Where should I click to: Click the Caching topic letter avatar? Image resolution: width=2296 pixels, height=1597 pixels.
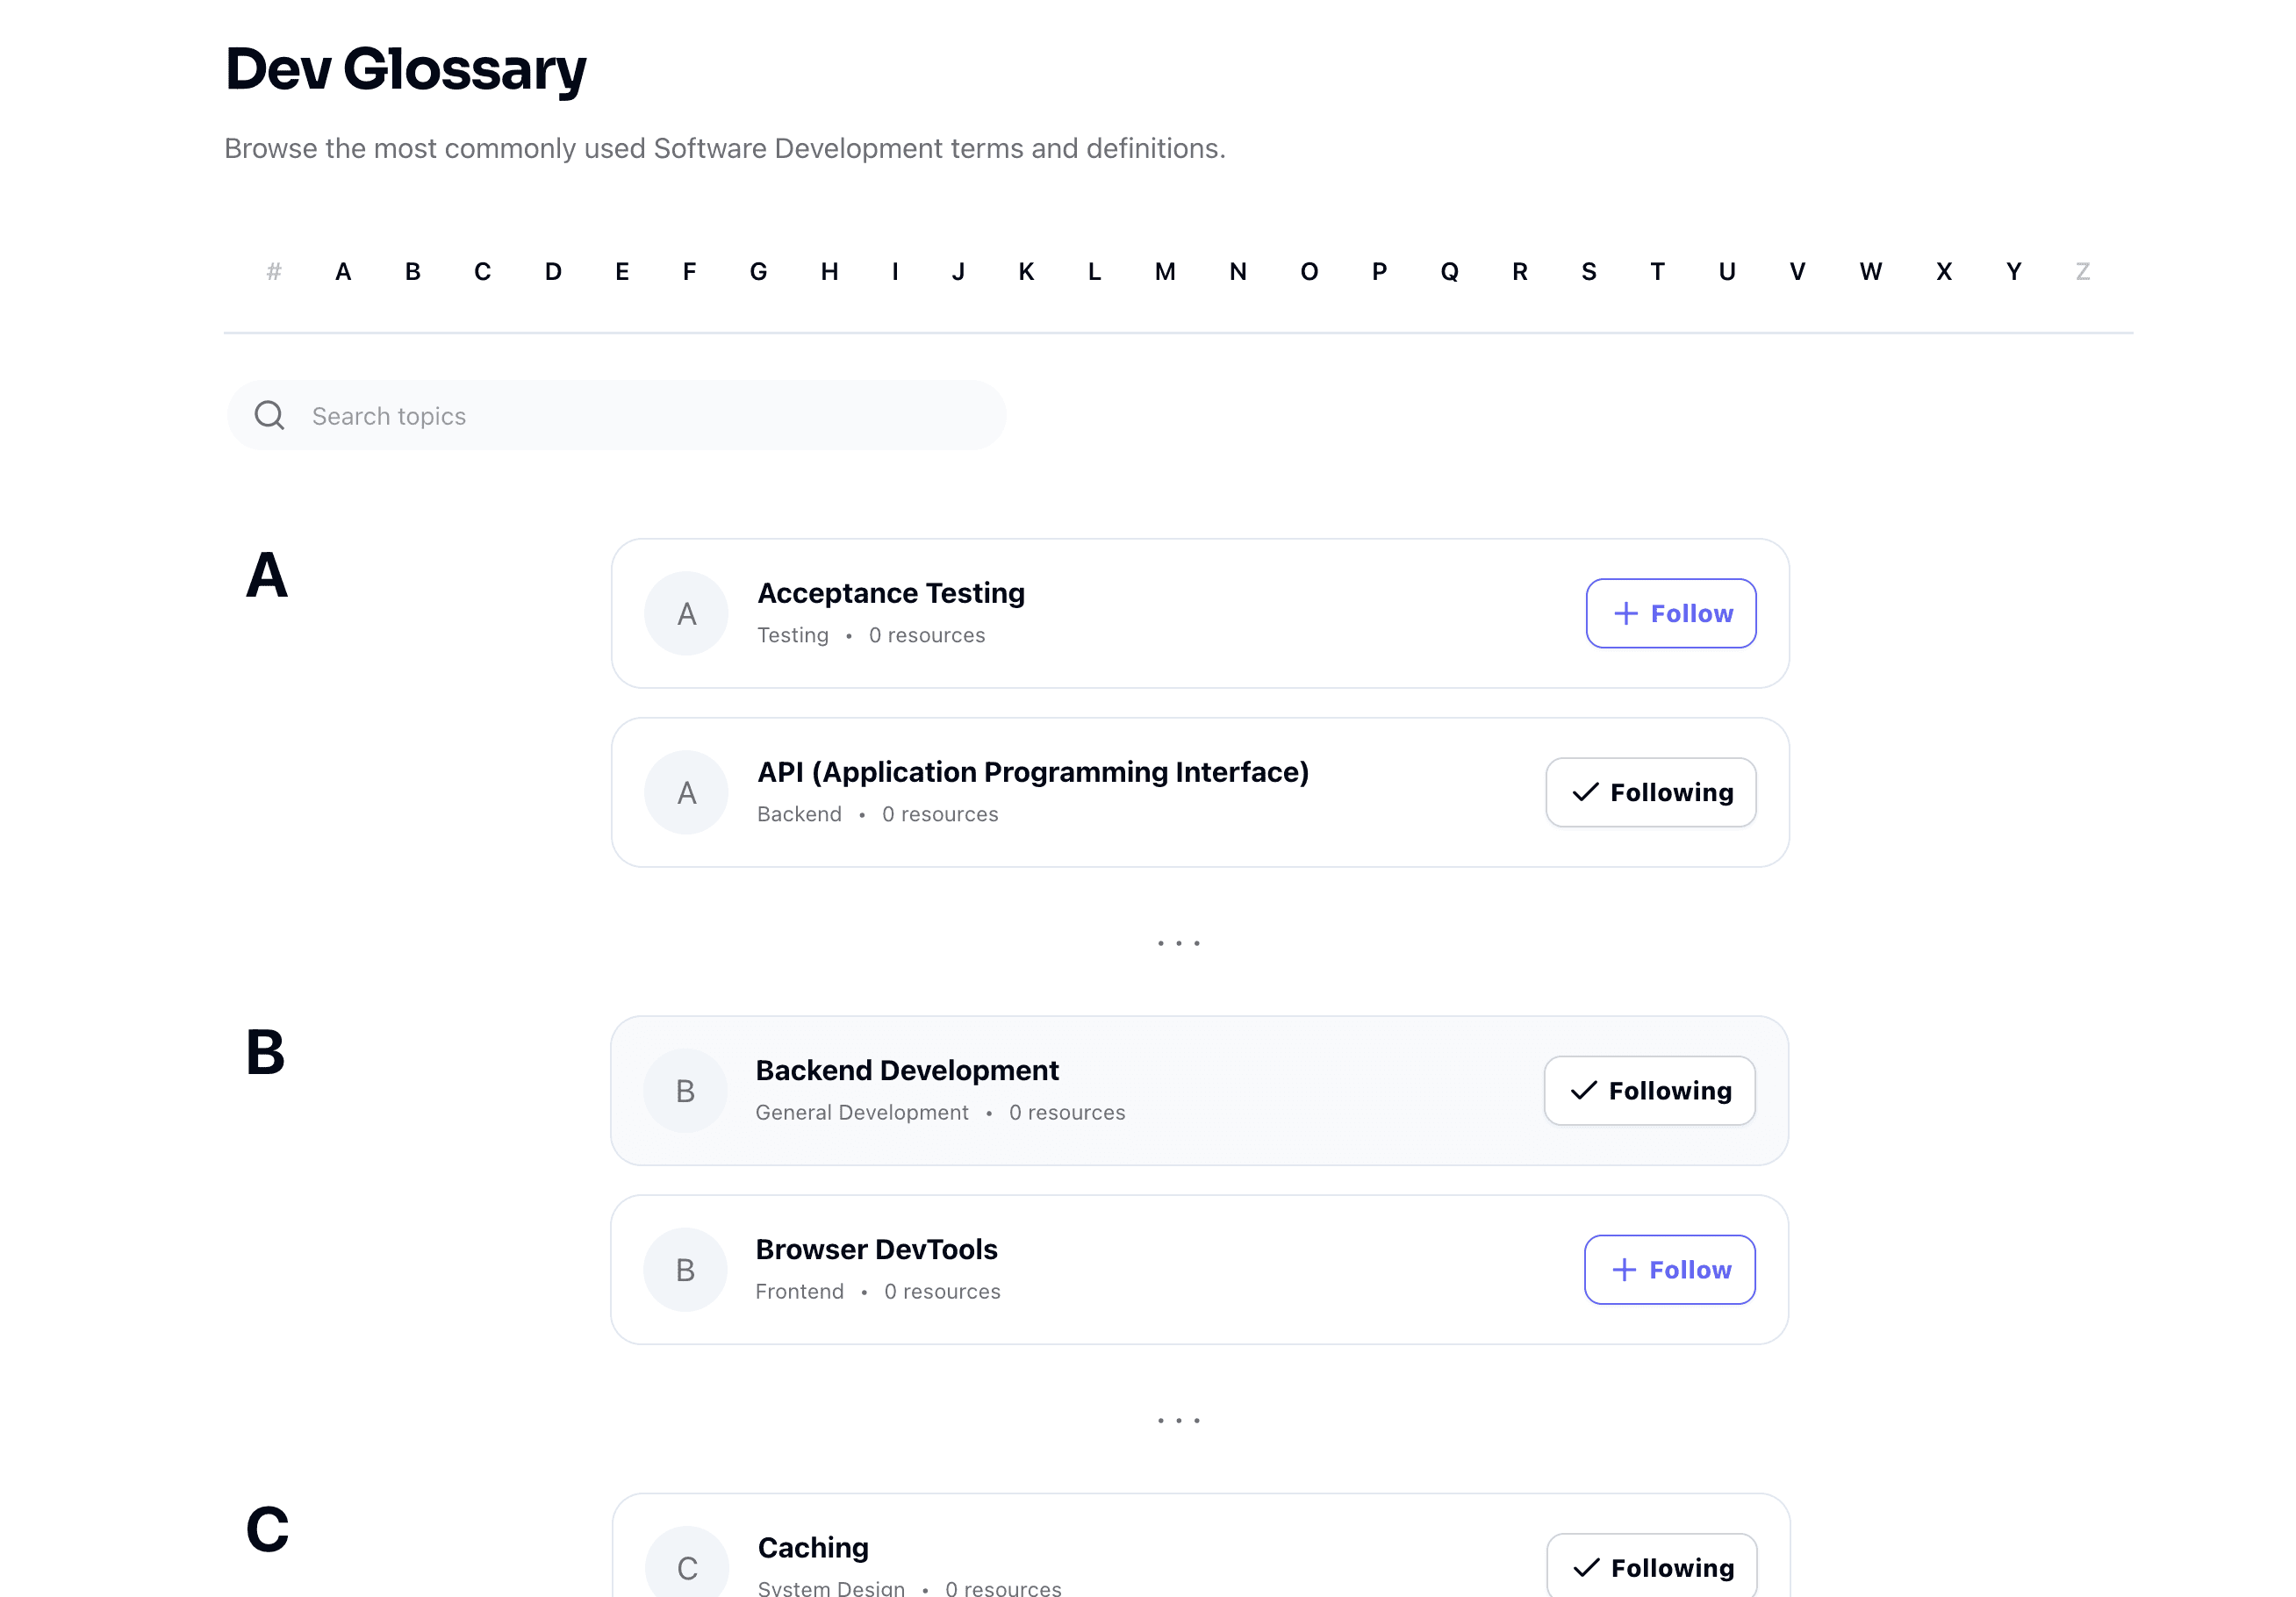point(687,1565)
